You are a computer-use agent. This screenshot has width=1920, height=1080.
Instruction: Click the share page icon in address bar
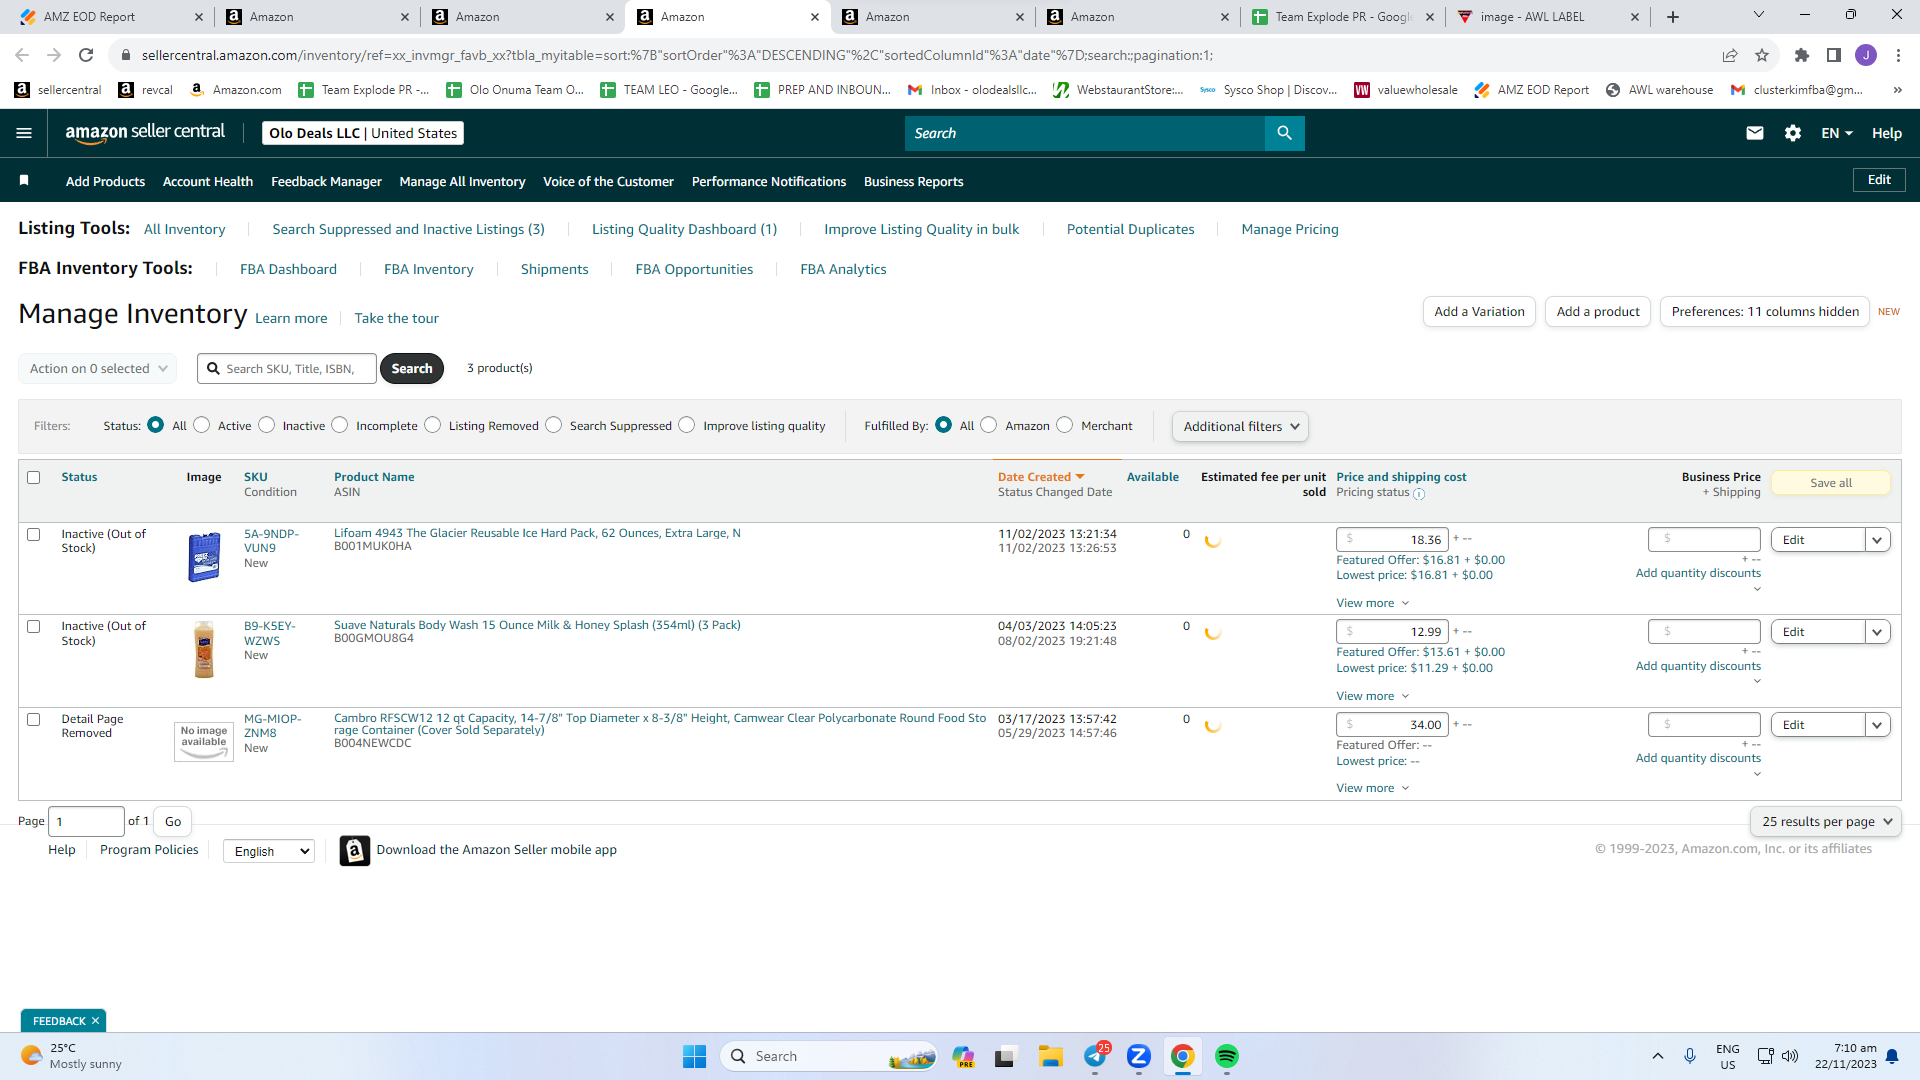[x=1730, y=55]
